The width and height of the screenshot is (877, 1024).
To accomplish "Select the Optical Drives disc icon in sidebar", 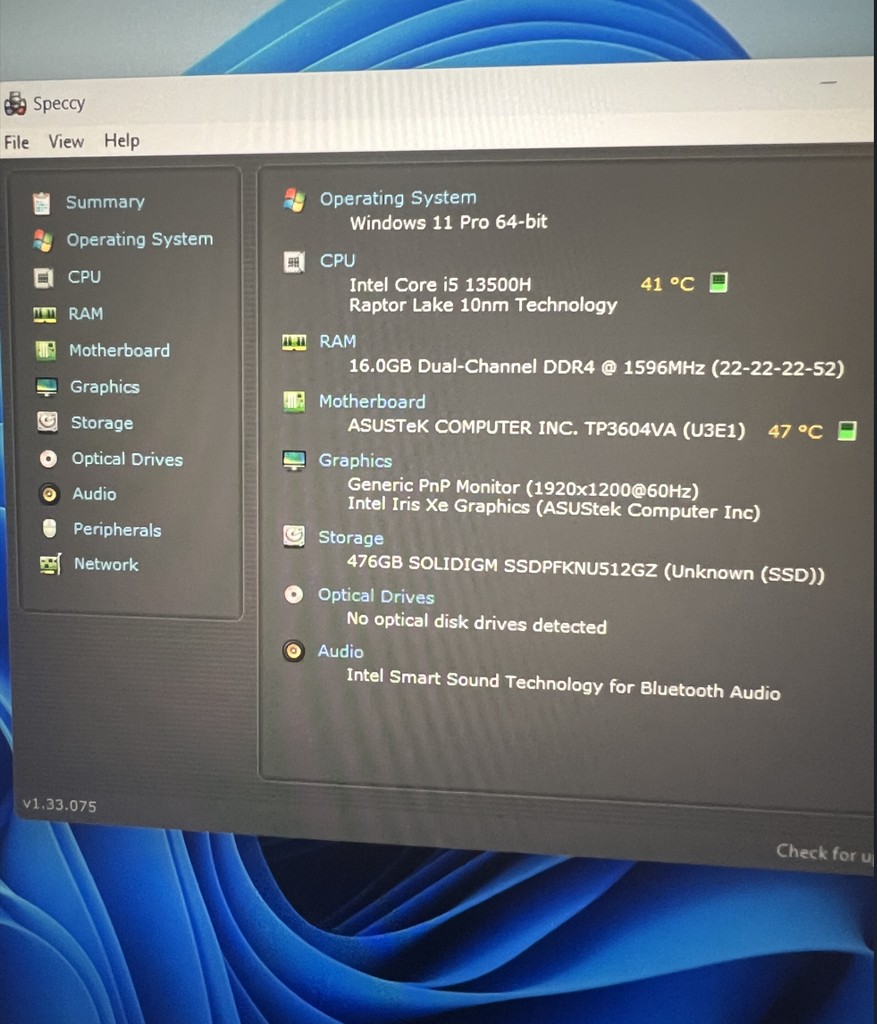I will pos(48,459).
